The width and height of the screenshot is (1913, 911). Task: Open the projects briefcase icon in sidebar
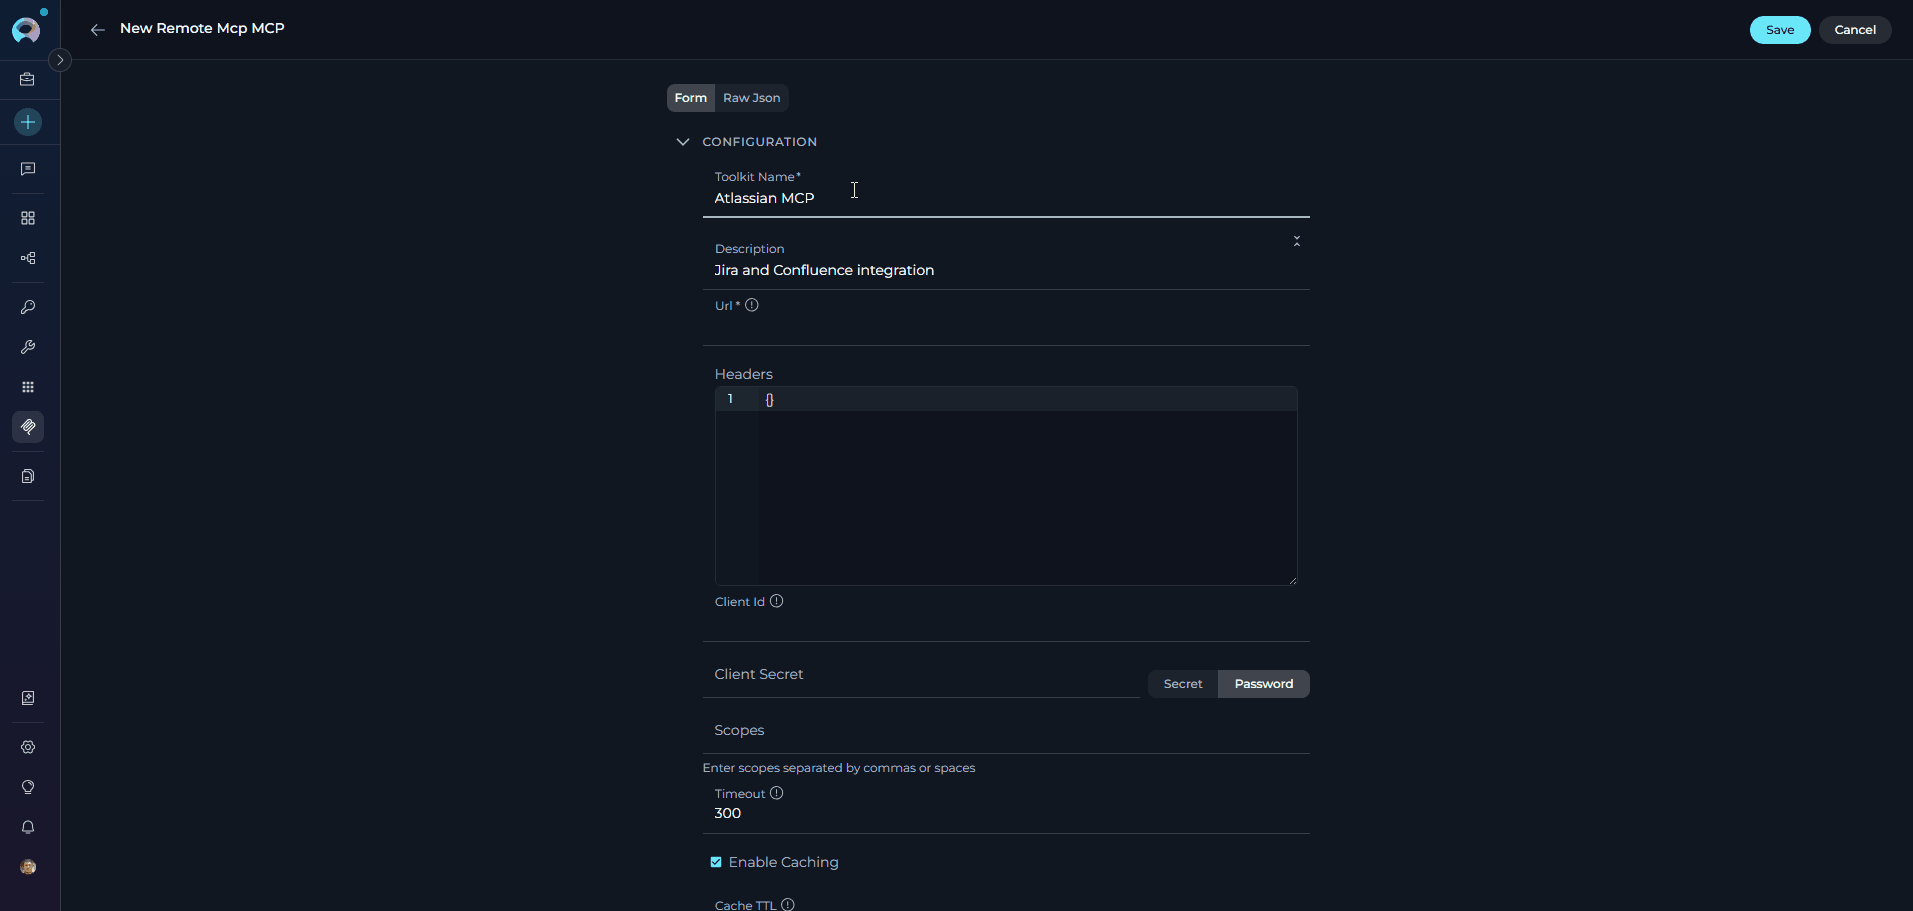[27, 80]
